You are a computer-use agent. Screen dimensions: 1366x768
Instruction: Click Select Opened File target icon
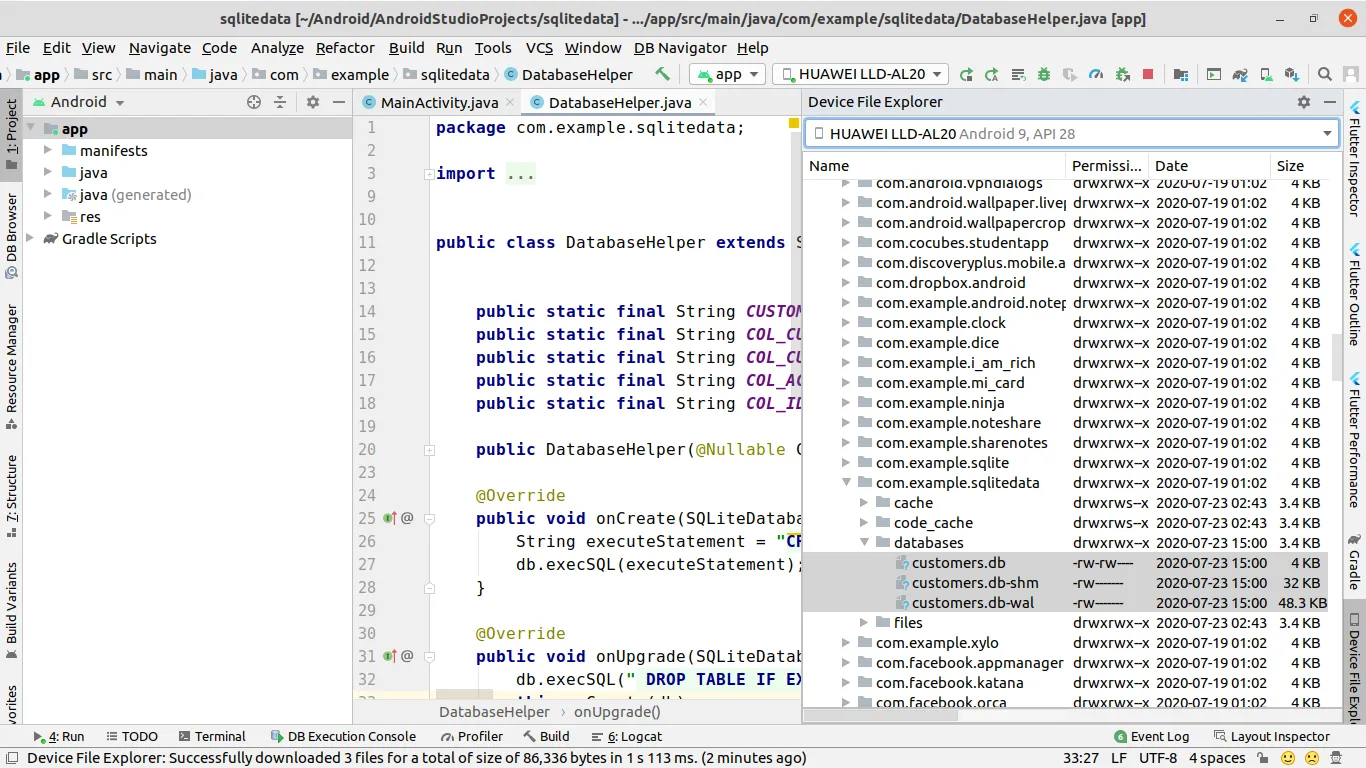click(254, 102)
